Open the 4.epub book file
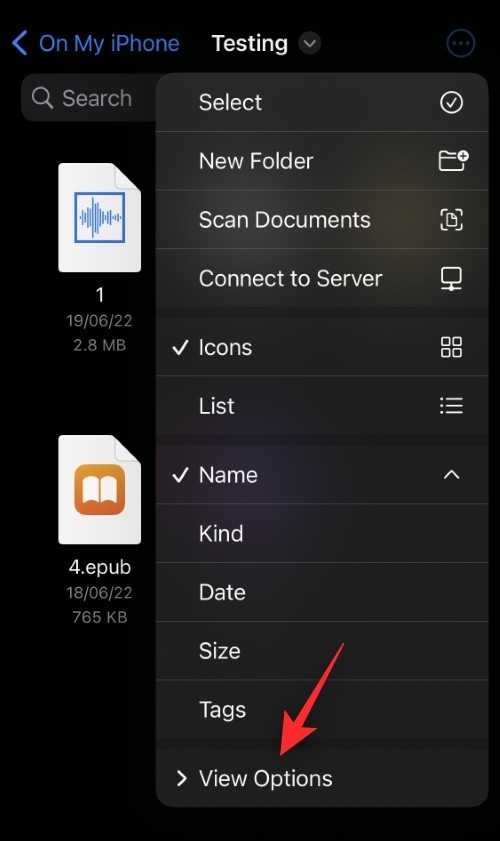The width and height of the screenshot is (500, 841). coord(99,490)
